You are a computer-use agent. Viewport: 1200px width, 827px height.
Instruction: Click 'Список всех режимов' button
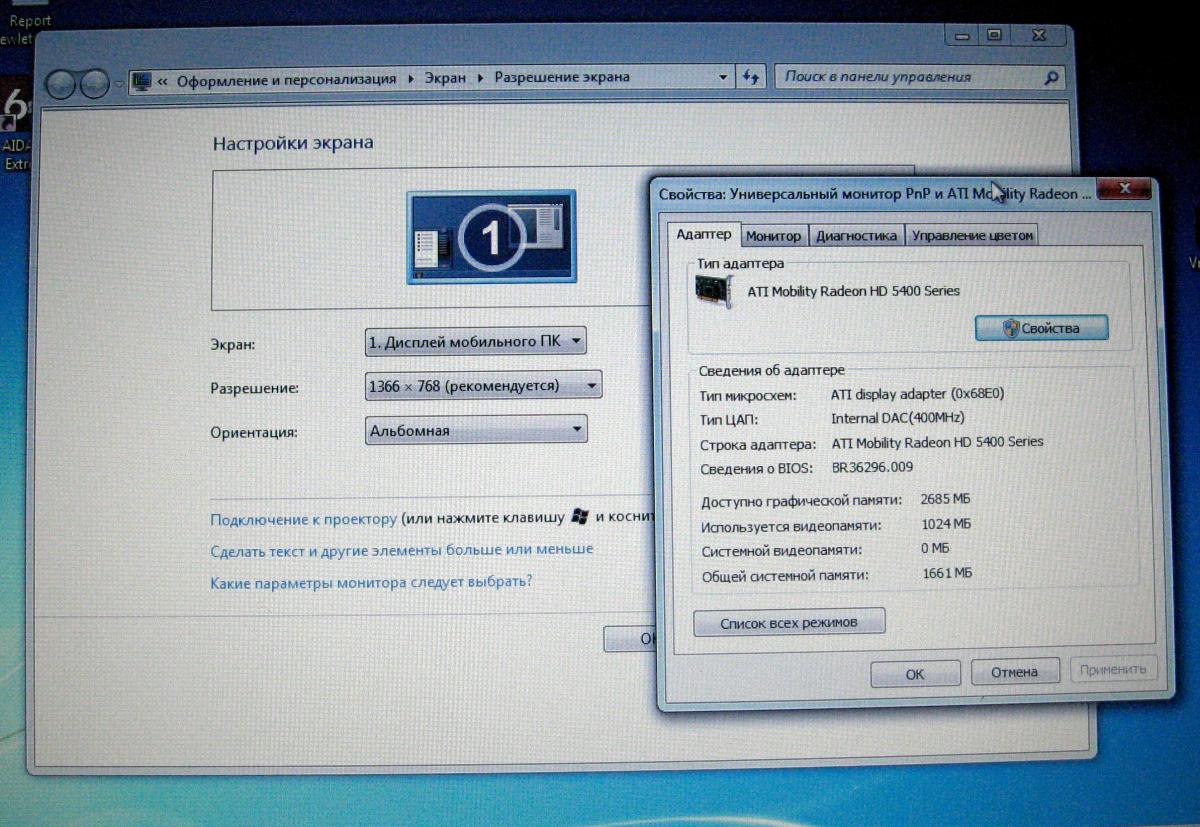pyautogui.click(x=789, y=623)
